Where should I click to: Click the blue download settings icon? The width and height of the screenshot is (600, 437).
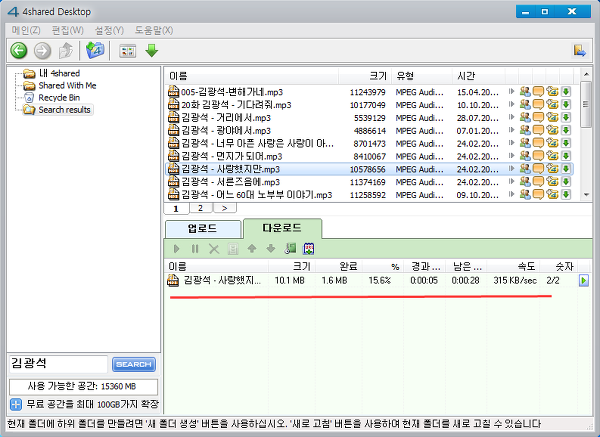click(309, 249)
